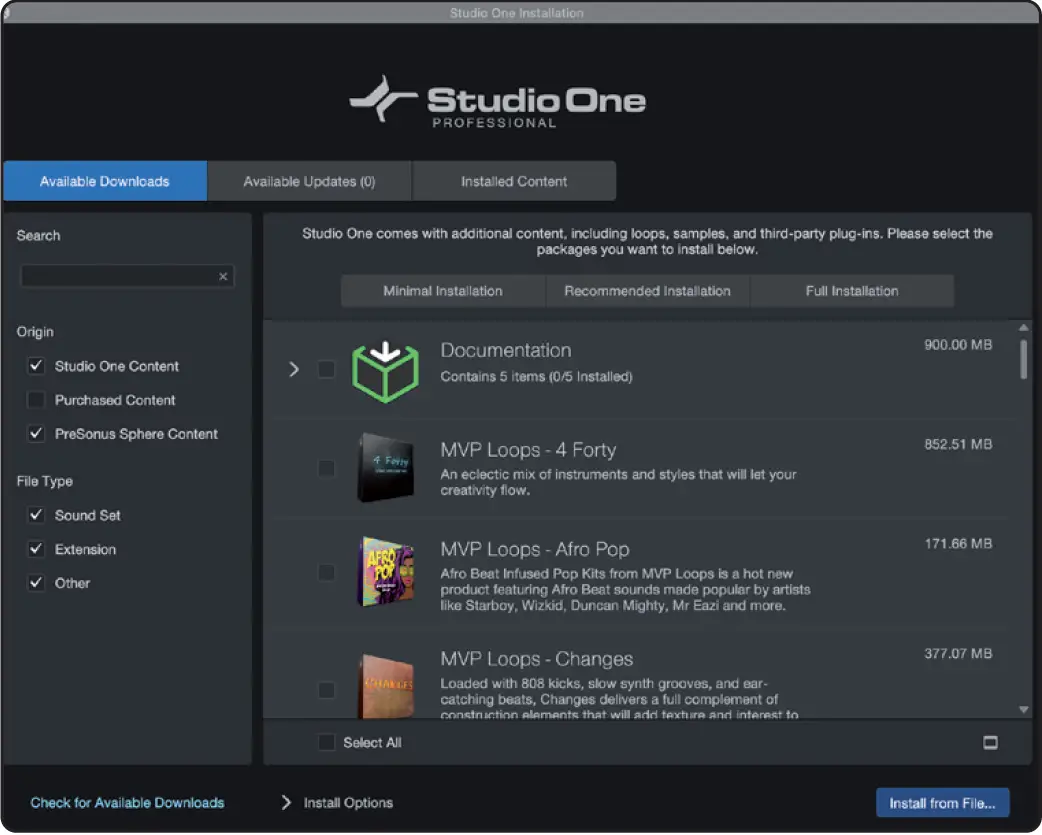Tick the Documentation package checkbox
Viewport: 1042px width, 835px height.
click(x=326, y=369)
